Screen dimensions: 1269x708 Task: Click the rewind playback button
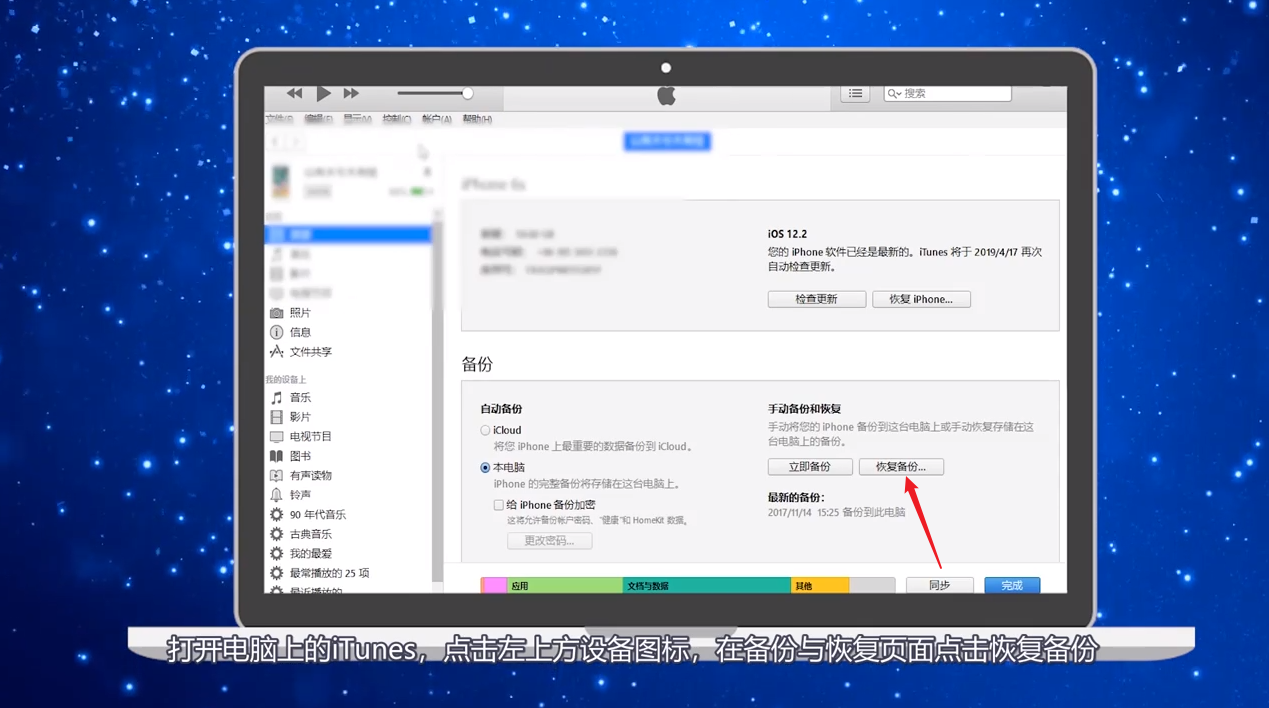(x=294, y=93)
